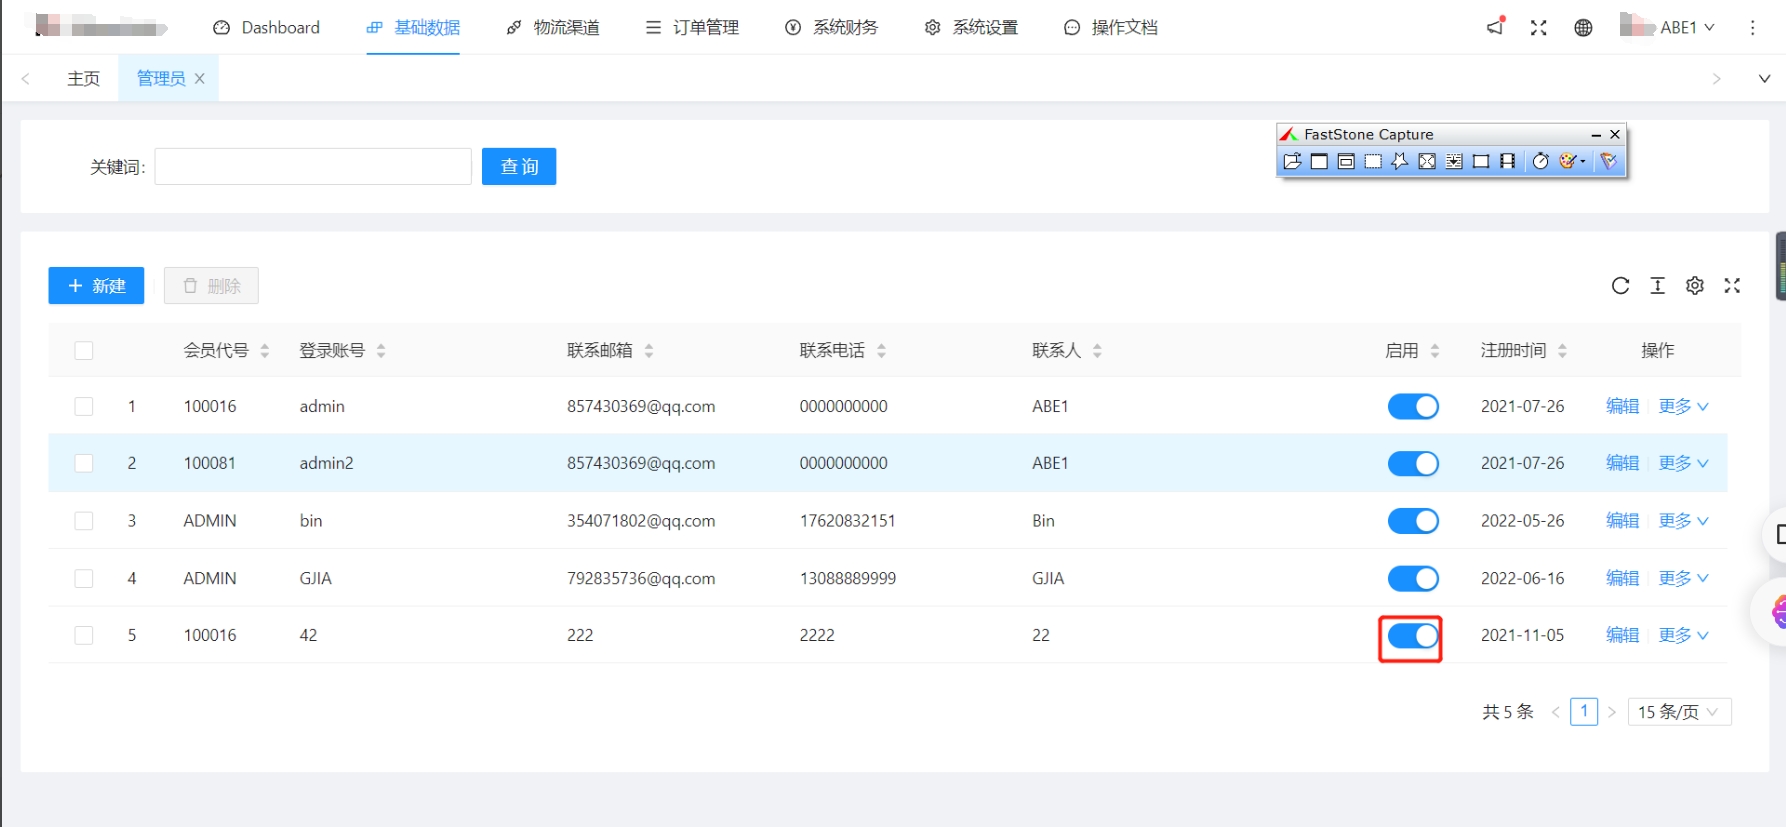The width and height of the screenshot is (1786, 827).
Task: Open the Dashboard menu
Action: click(x=266, y=28)
